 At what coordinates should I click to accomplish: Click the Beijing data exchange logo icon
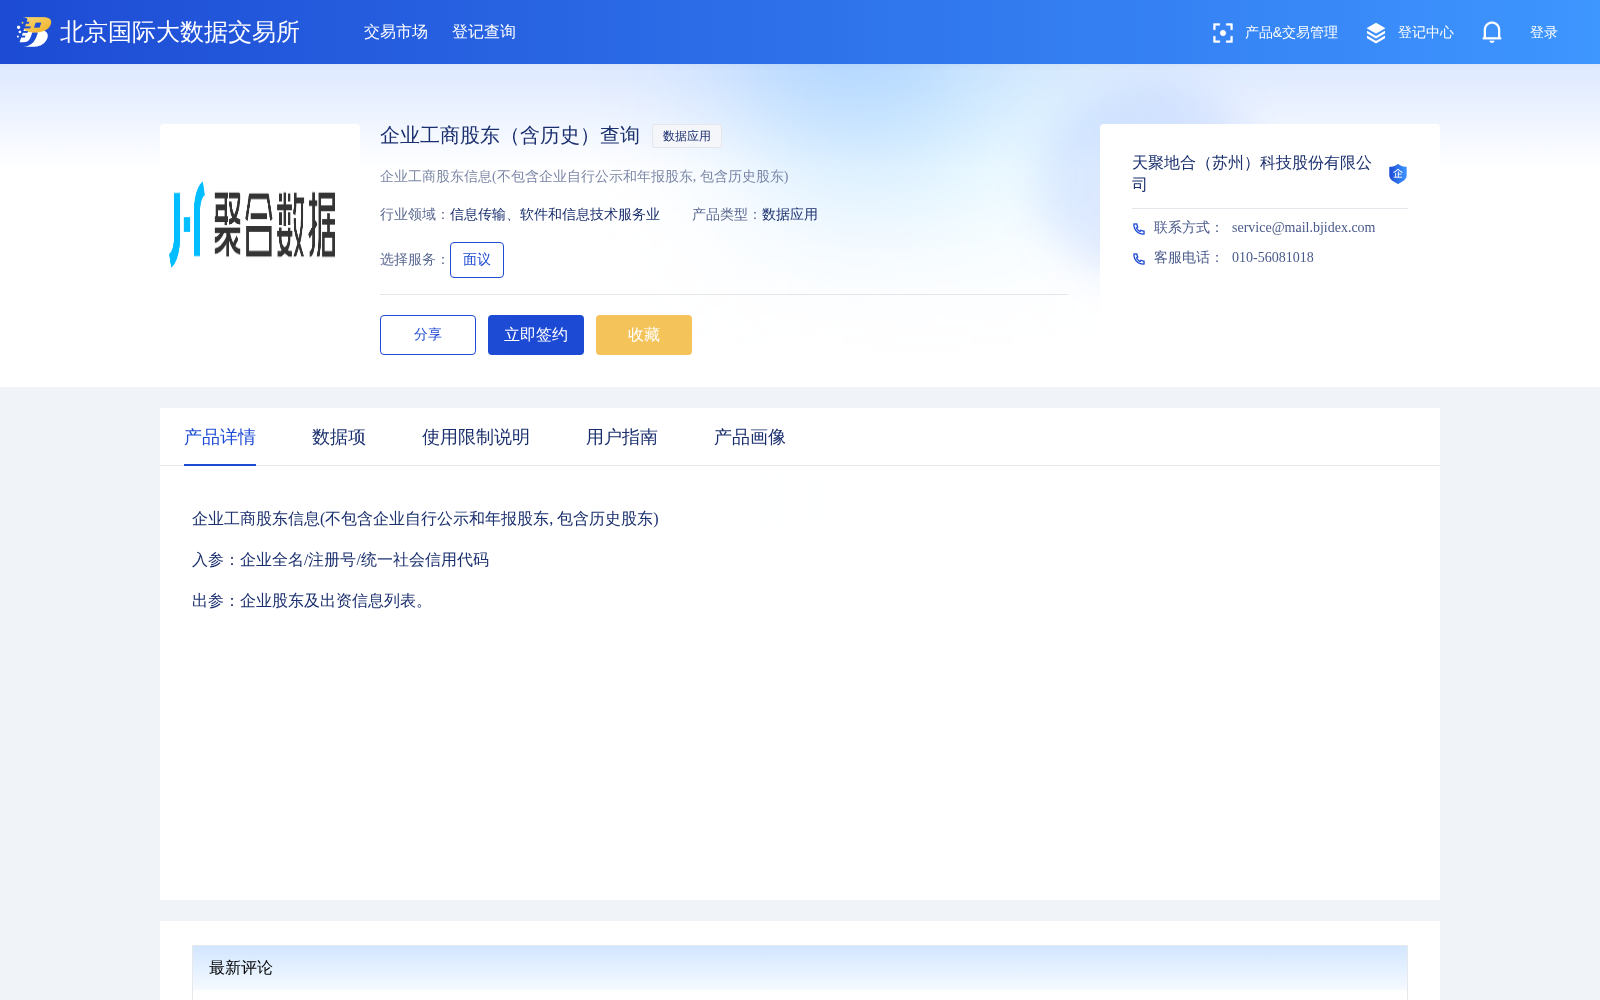(34, 32)
